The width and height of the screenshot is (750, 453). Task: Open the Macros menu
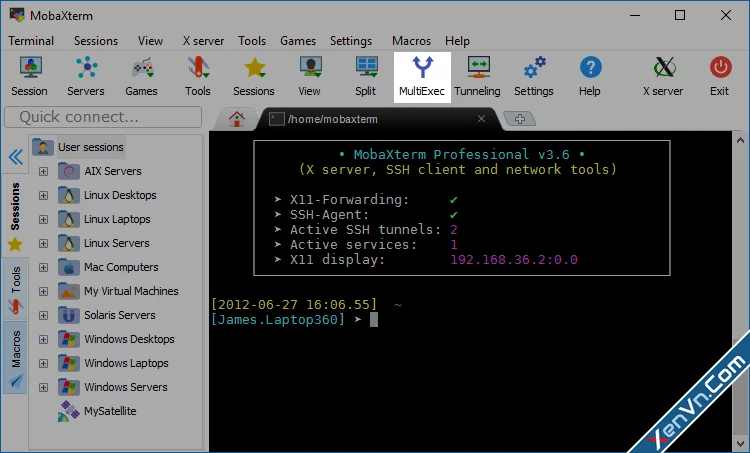(411, 41)
